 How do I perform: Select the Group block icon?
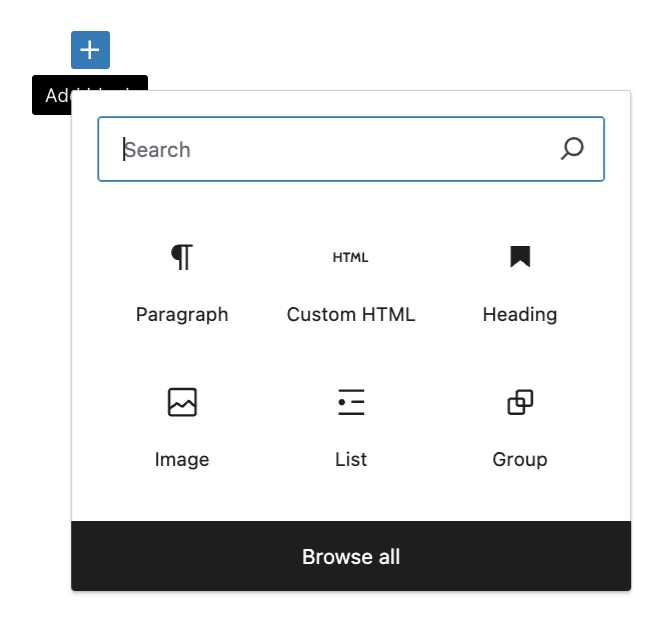click(x=519, y=402)
